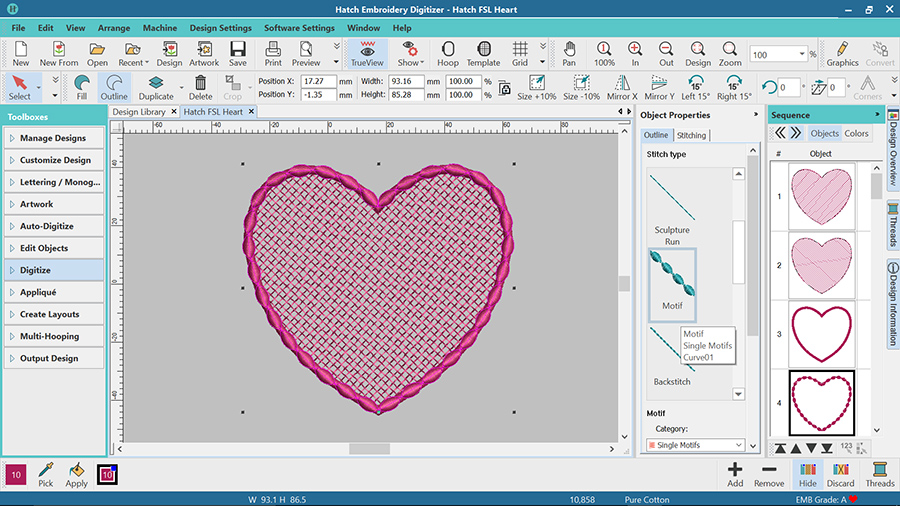Click the Pan tool icon
The width and height of the screenshot is (900, 506).
[x=569, y=54]
